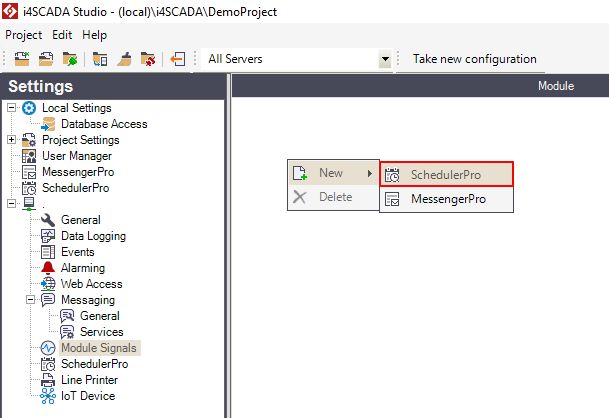Click the orange arrow exit toolbar icon

(x=177, y=59)
